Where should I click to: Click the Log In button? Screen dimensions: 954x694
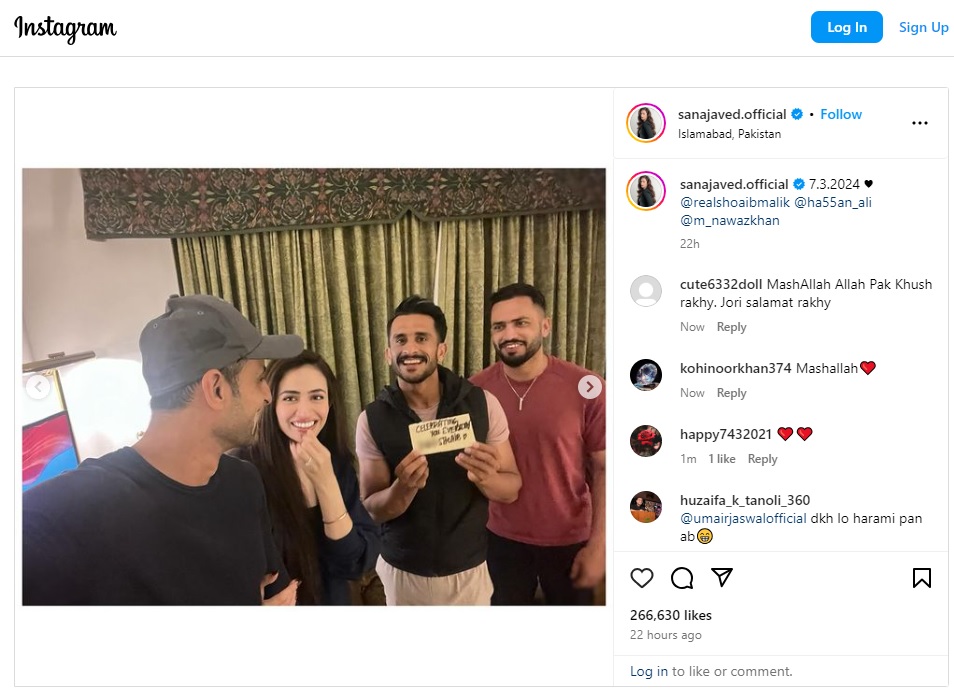pyautogui.click(x=846, y=27)
